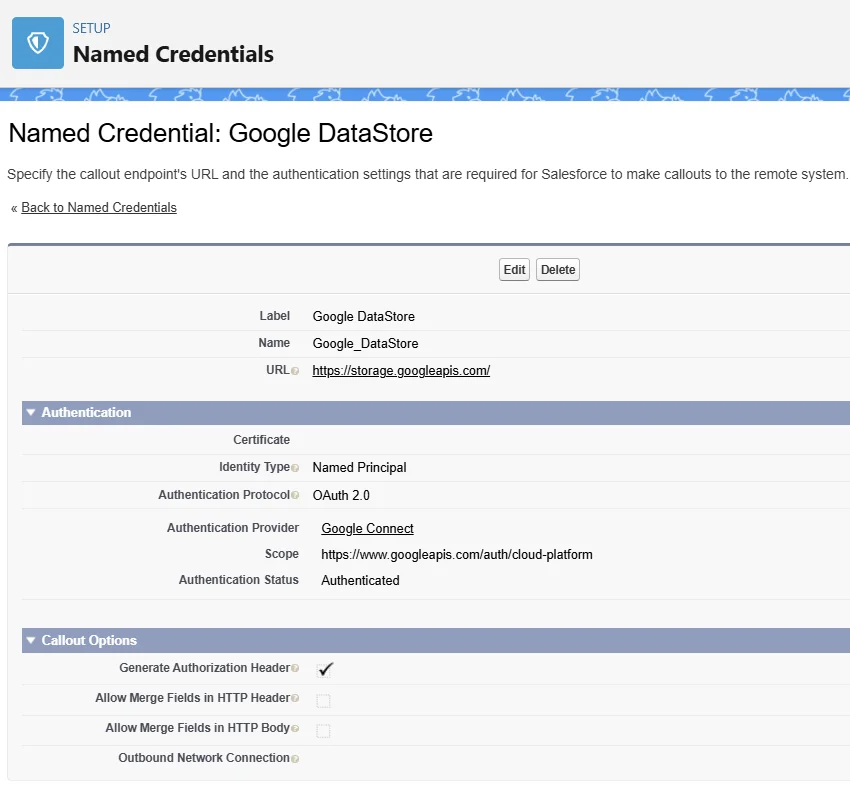Click the help icon beside URL label
850x800 pixels.
295,371
